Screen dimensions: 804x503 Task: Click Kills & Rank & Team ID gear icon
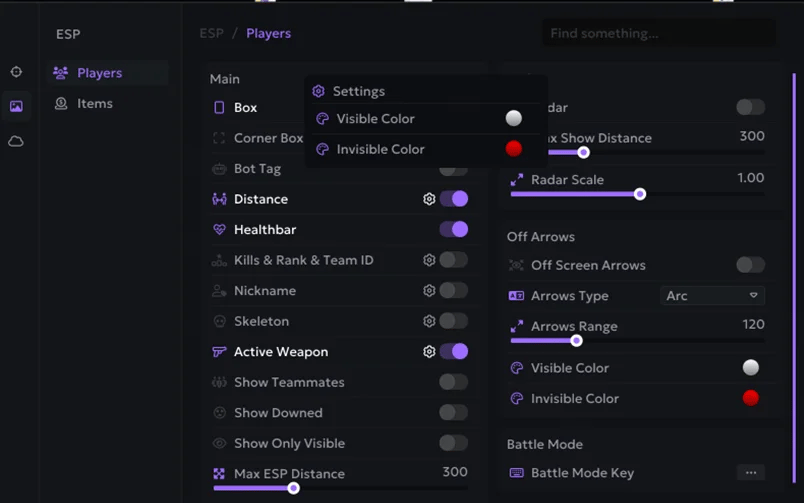429,260
